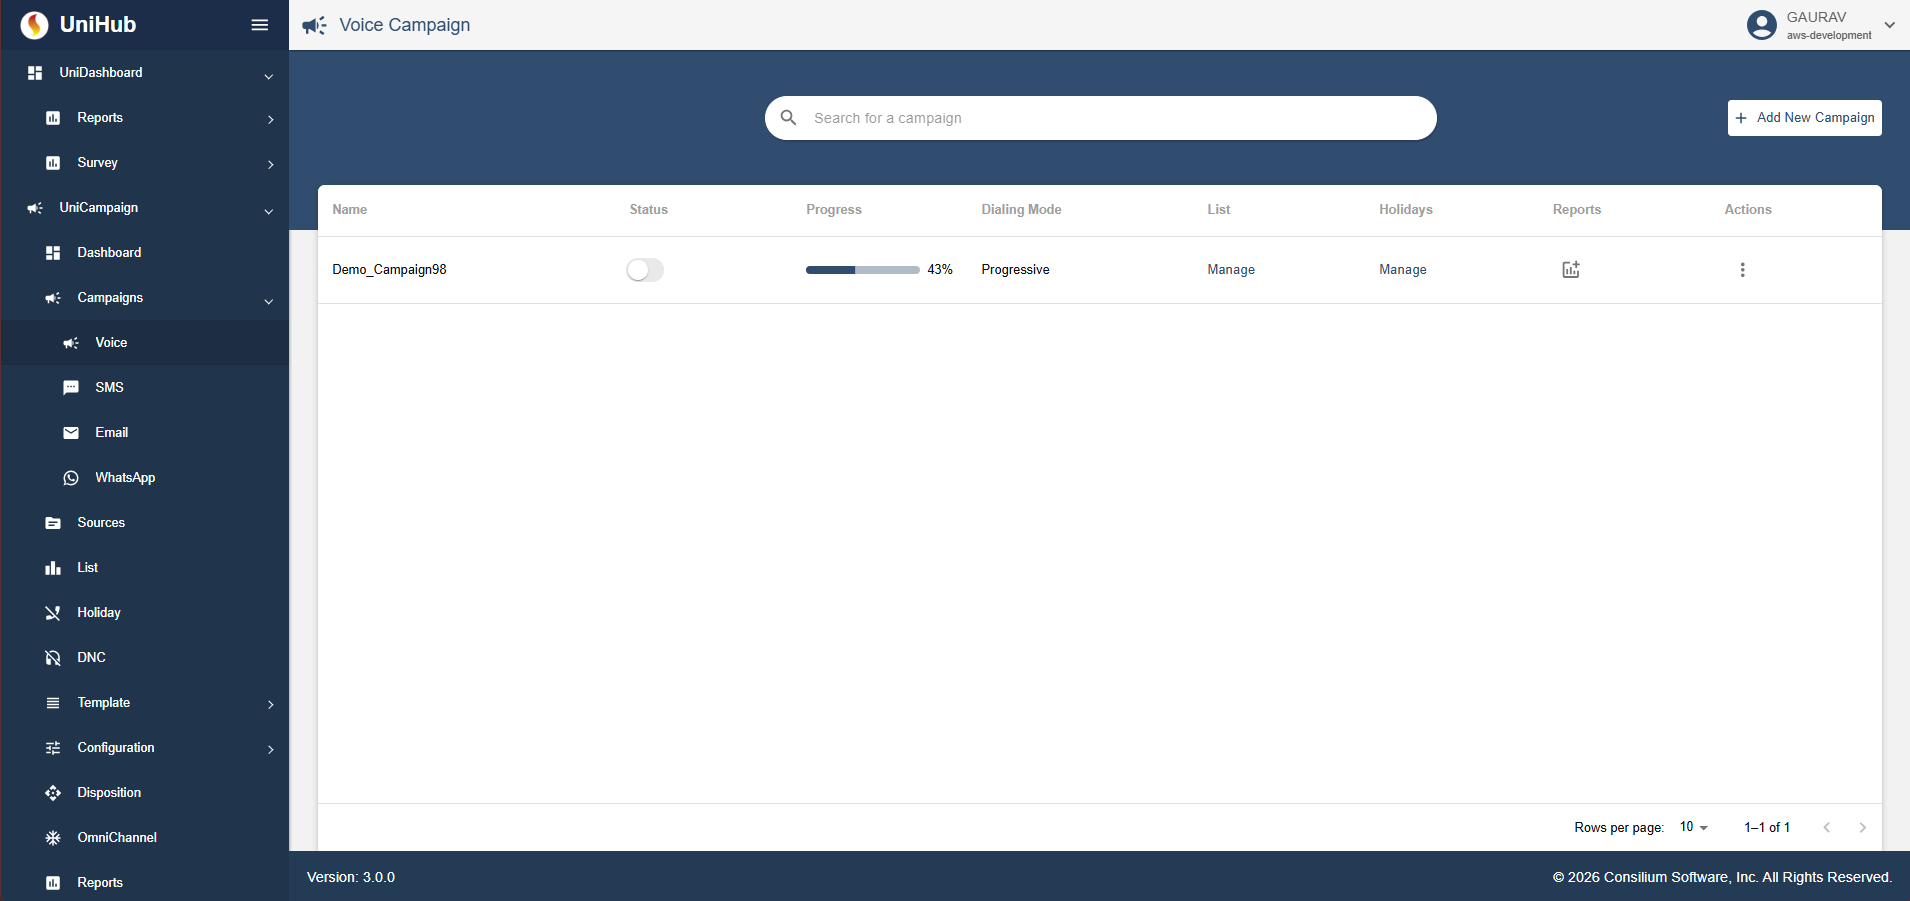Open the Rows per page dropdown
Screen dimensions: 1910x901
tap(1692, 827)
